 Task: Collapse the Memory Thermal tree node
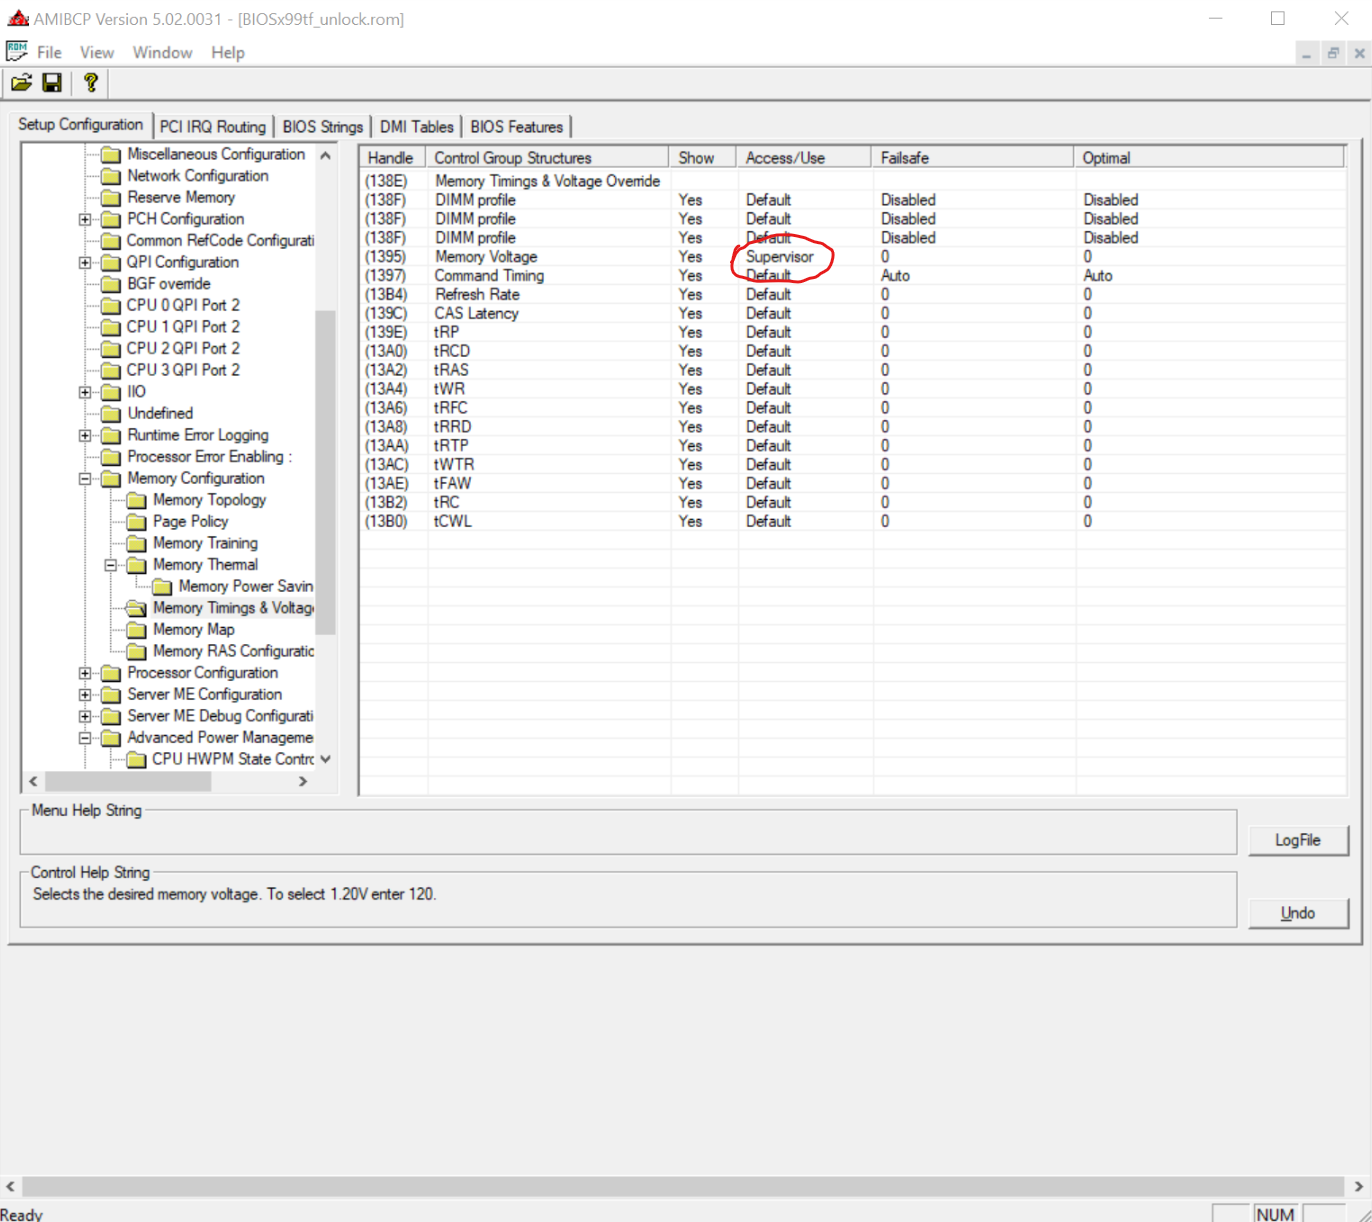click(x=111, y=565)
